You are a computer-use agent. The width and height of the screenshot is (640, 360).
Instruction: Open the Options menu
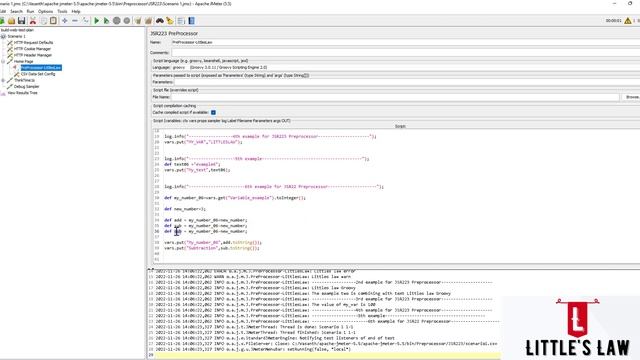45,11
